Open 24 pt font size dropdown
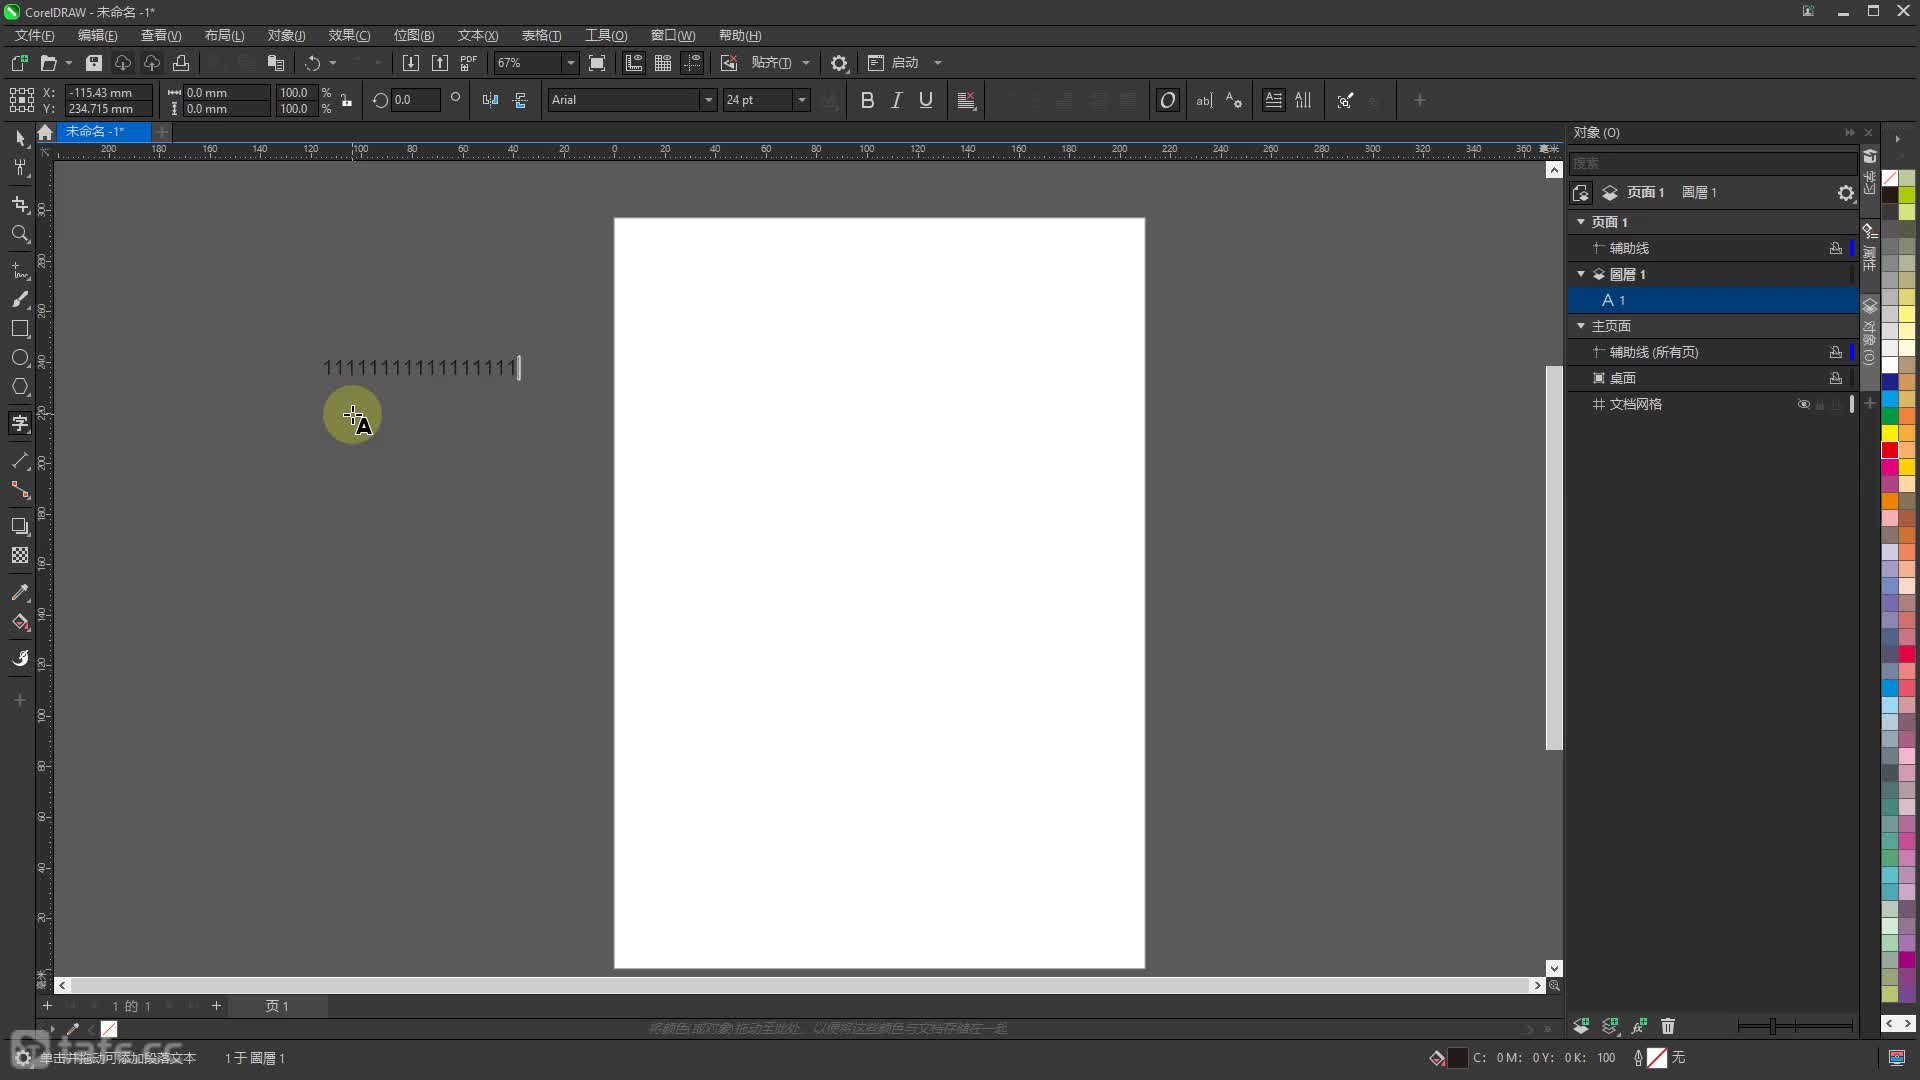1920x1080 pixels. (x=801, y=100)
